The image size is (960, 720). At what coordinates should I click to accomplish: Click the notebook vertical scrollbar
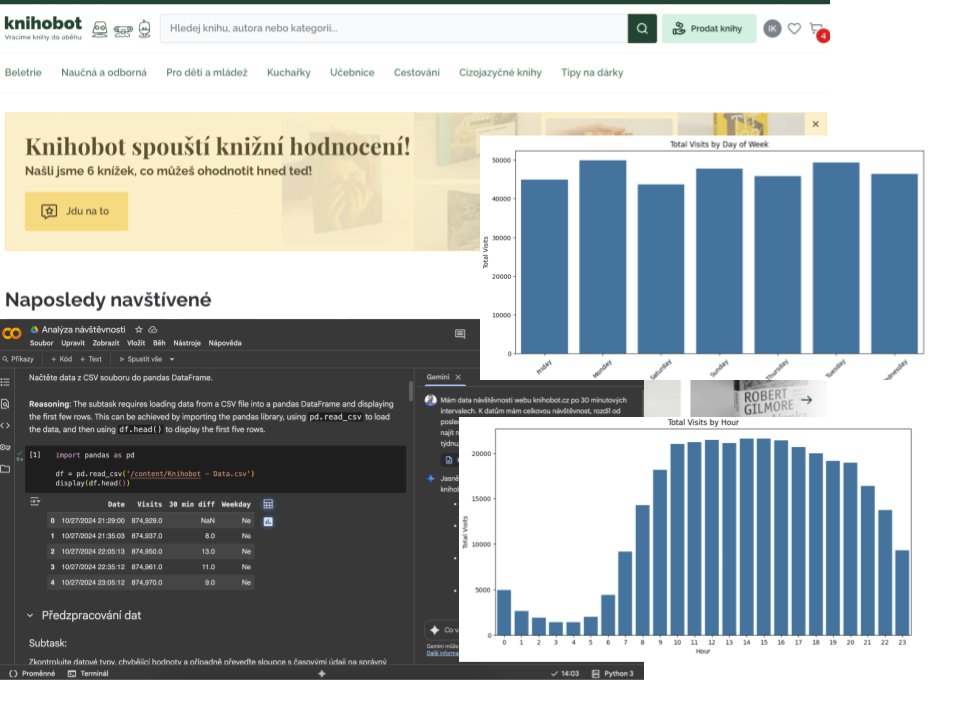(x=410, y=392)
